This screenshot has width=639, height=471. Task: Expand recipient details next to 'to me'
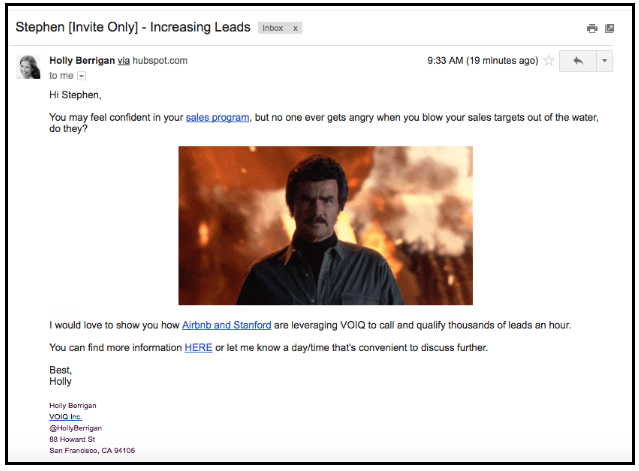click(x=82, y=76)
